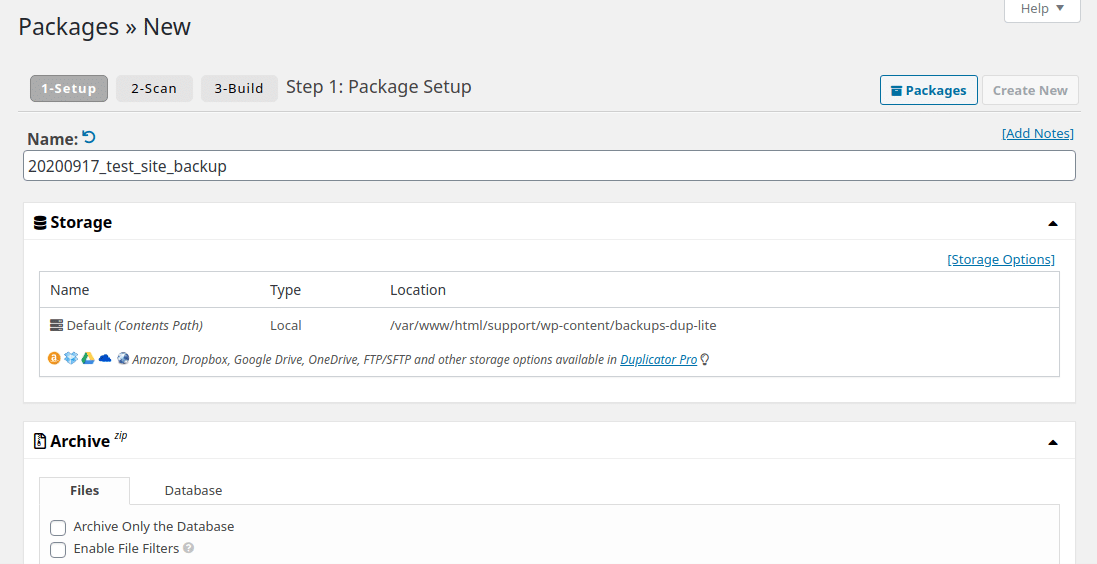Click the reset name undo icon
Image resolution: width=1097 pixels, height=564 pixels.
[89, 138]
